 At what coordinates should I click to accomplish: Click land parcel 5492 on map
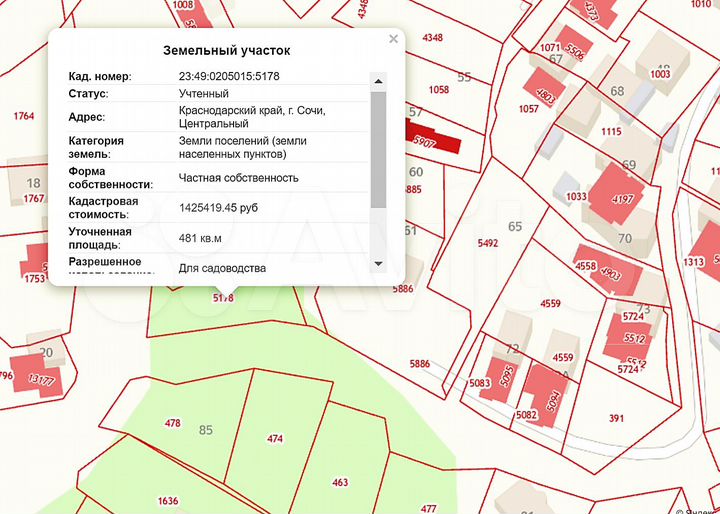point(487,243)
